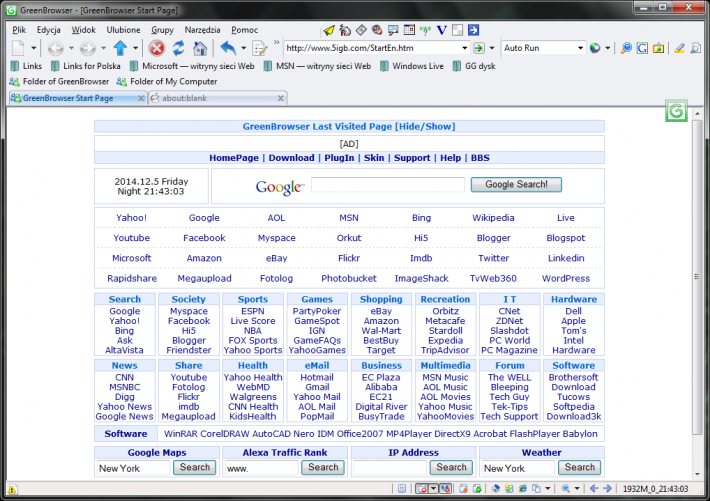Open the Links for Polska favorites folder
This screenshot has height=501, width=710.
pos(86,66)
